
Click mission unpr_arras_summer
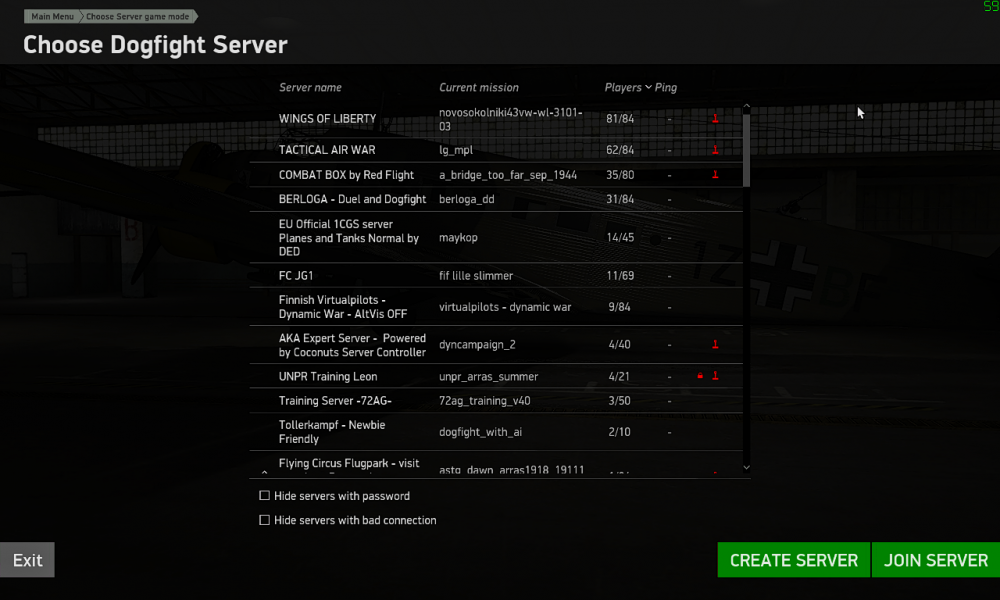(489, 377)
